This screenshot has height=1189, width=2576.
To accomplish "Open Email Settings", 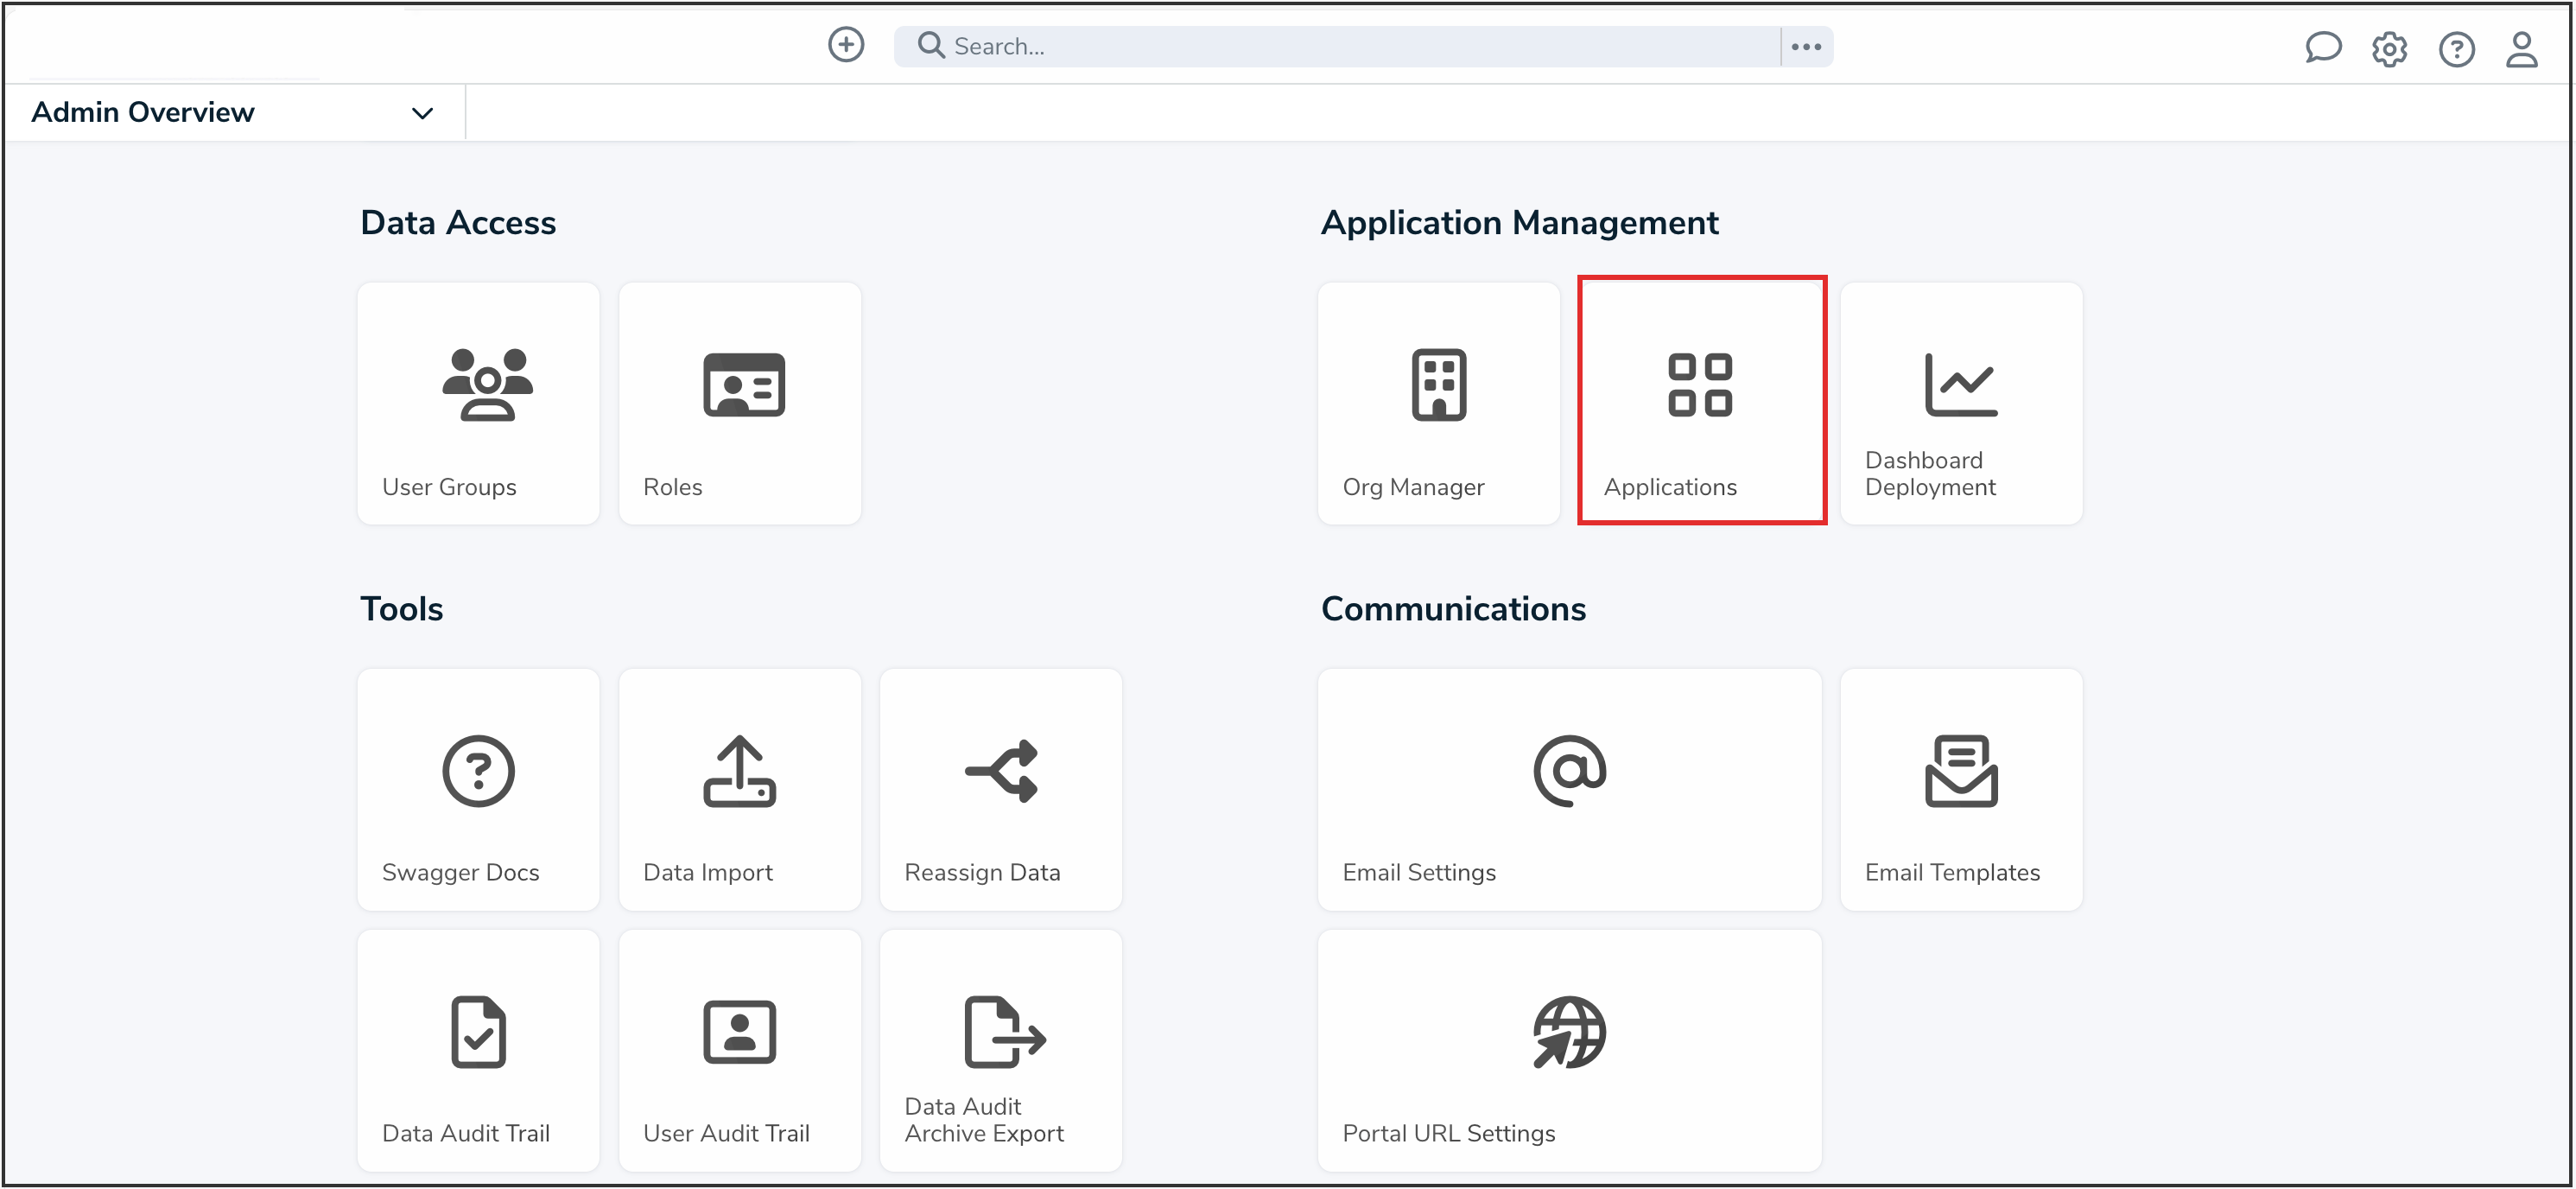I will [1569, 789].
